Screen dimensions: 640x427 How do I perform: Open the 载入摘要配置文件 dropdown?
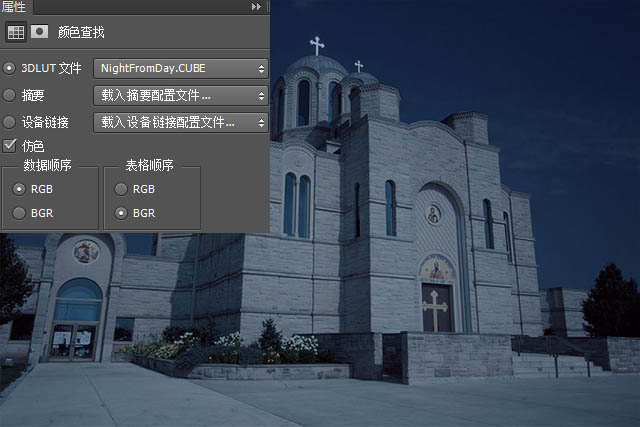click(x=181, y=96)
